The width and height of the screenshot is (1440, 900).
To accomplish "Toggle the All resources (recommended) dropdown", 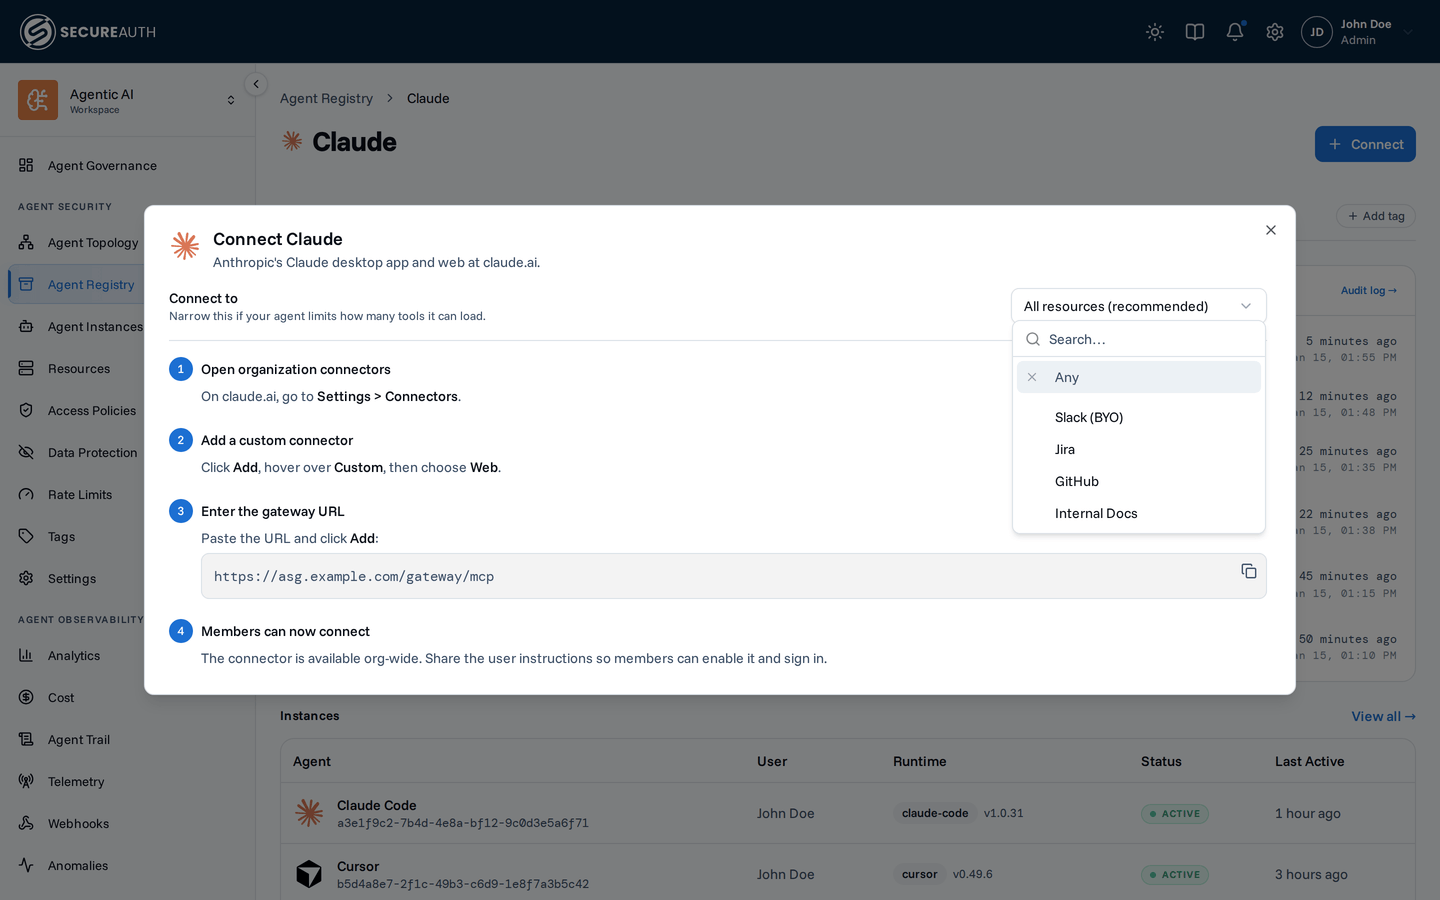I will click(1139, 306).
